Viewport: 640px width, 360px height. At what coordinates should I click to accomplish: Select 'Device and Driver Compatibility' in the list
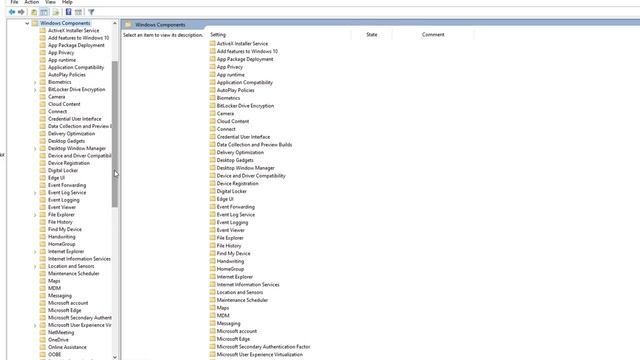251,176
